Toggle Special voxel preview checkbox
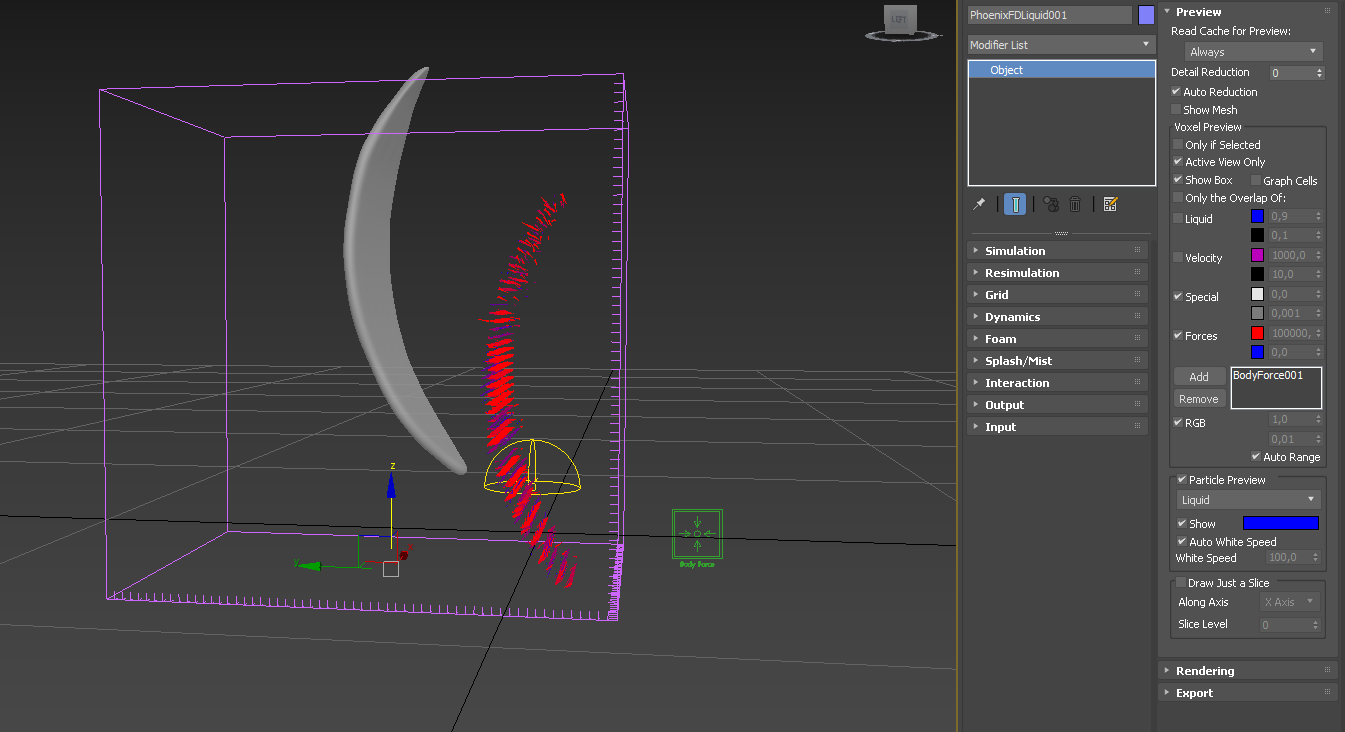The height and width of the screenshot is (732, 1345). 1178,297
